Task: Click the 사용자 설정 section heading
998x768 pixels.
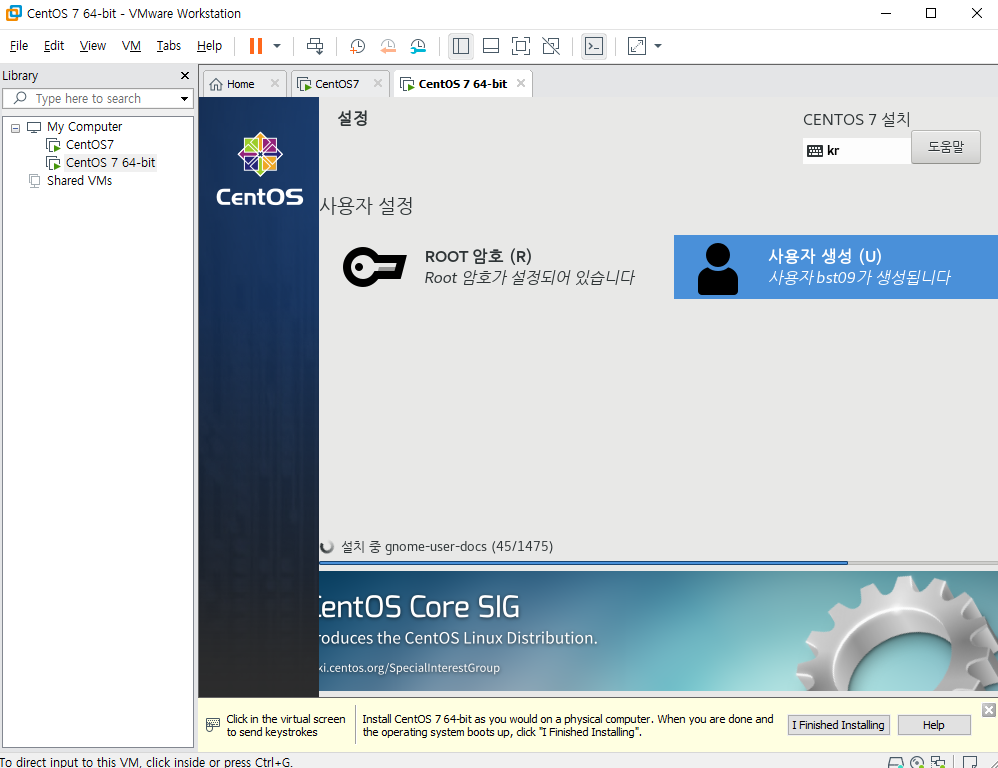Action: (x=367, y=206)
